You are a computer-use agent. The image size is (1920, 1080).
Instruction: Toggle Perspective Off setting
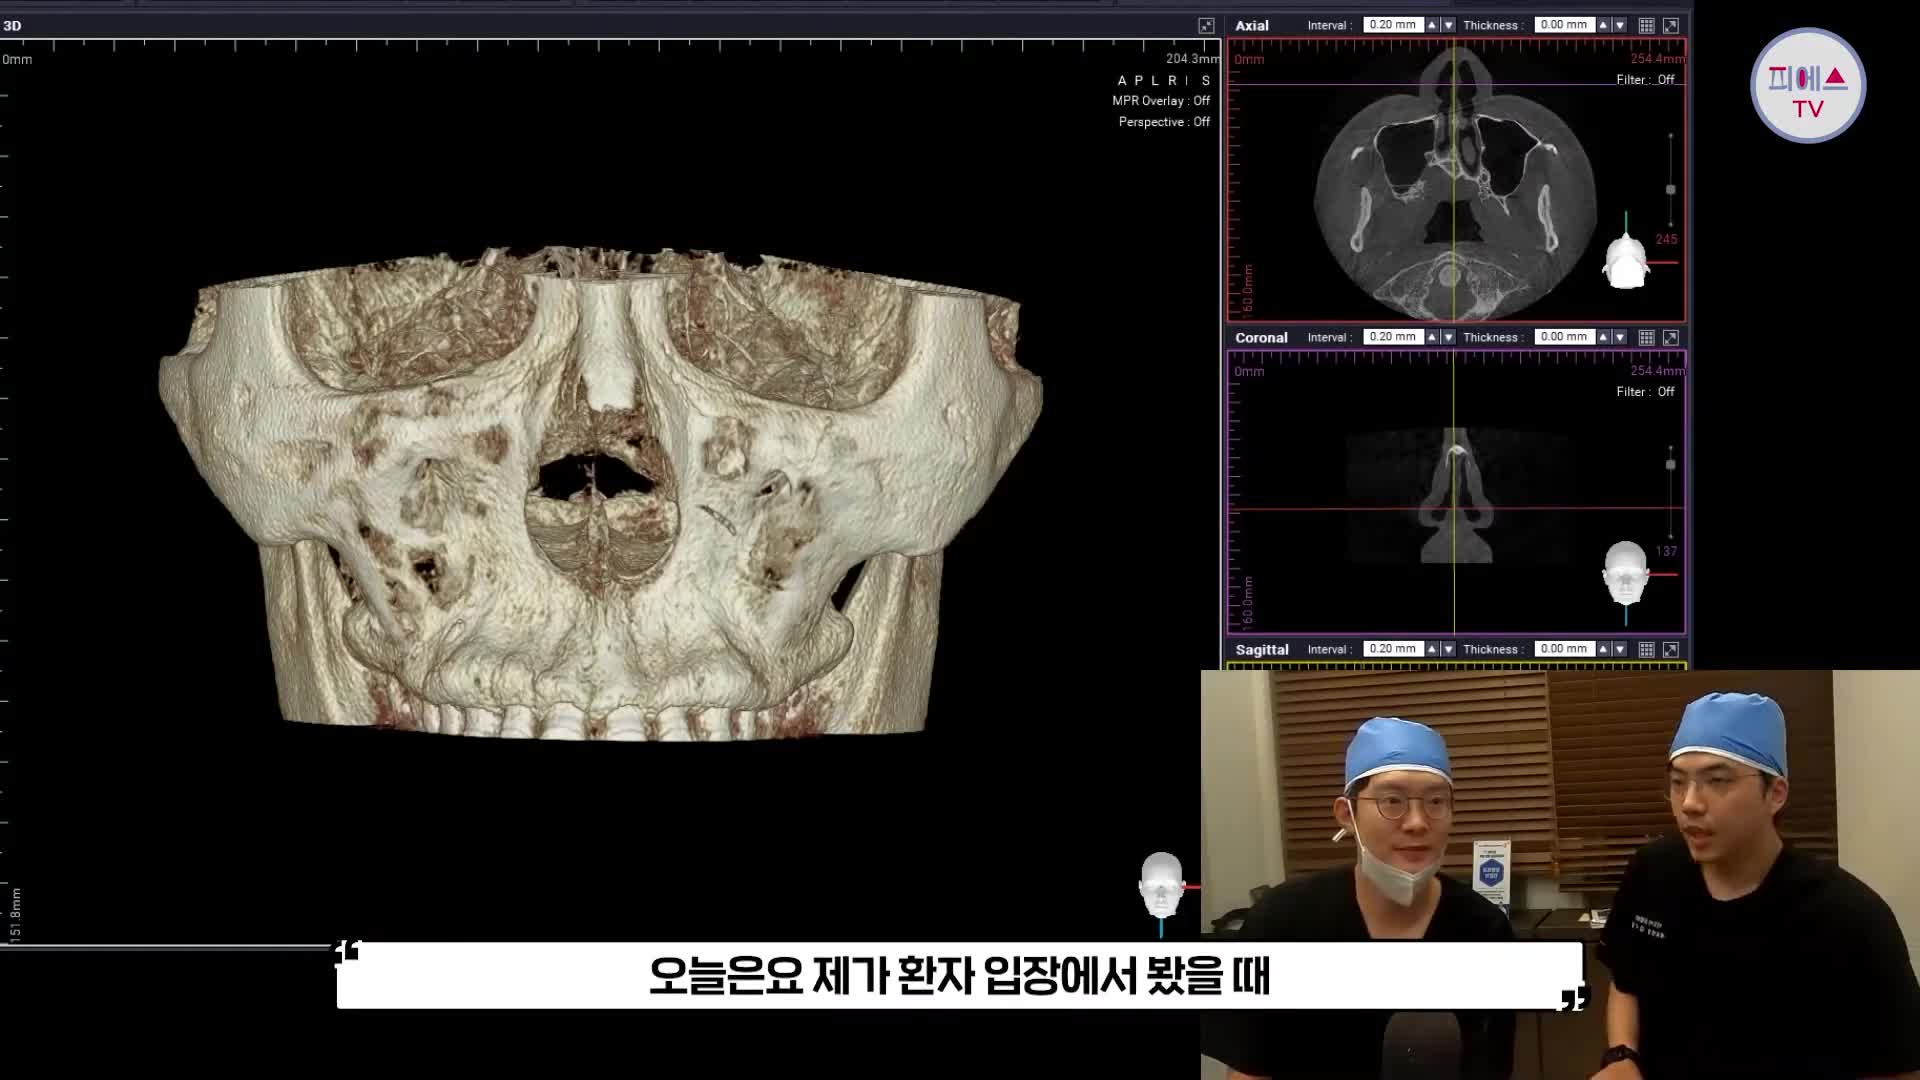point(1164,122)
